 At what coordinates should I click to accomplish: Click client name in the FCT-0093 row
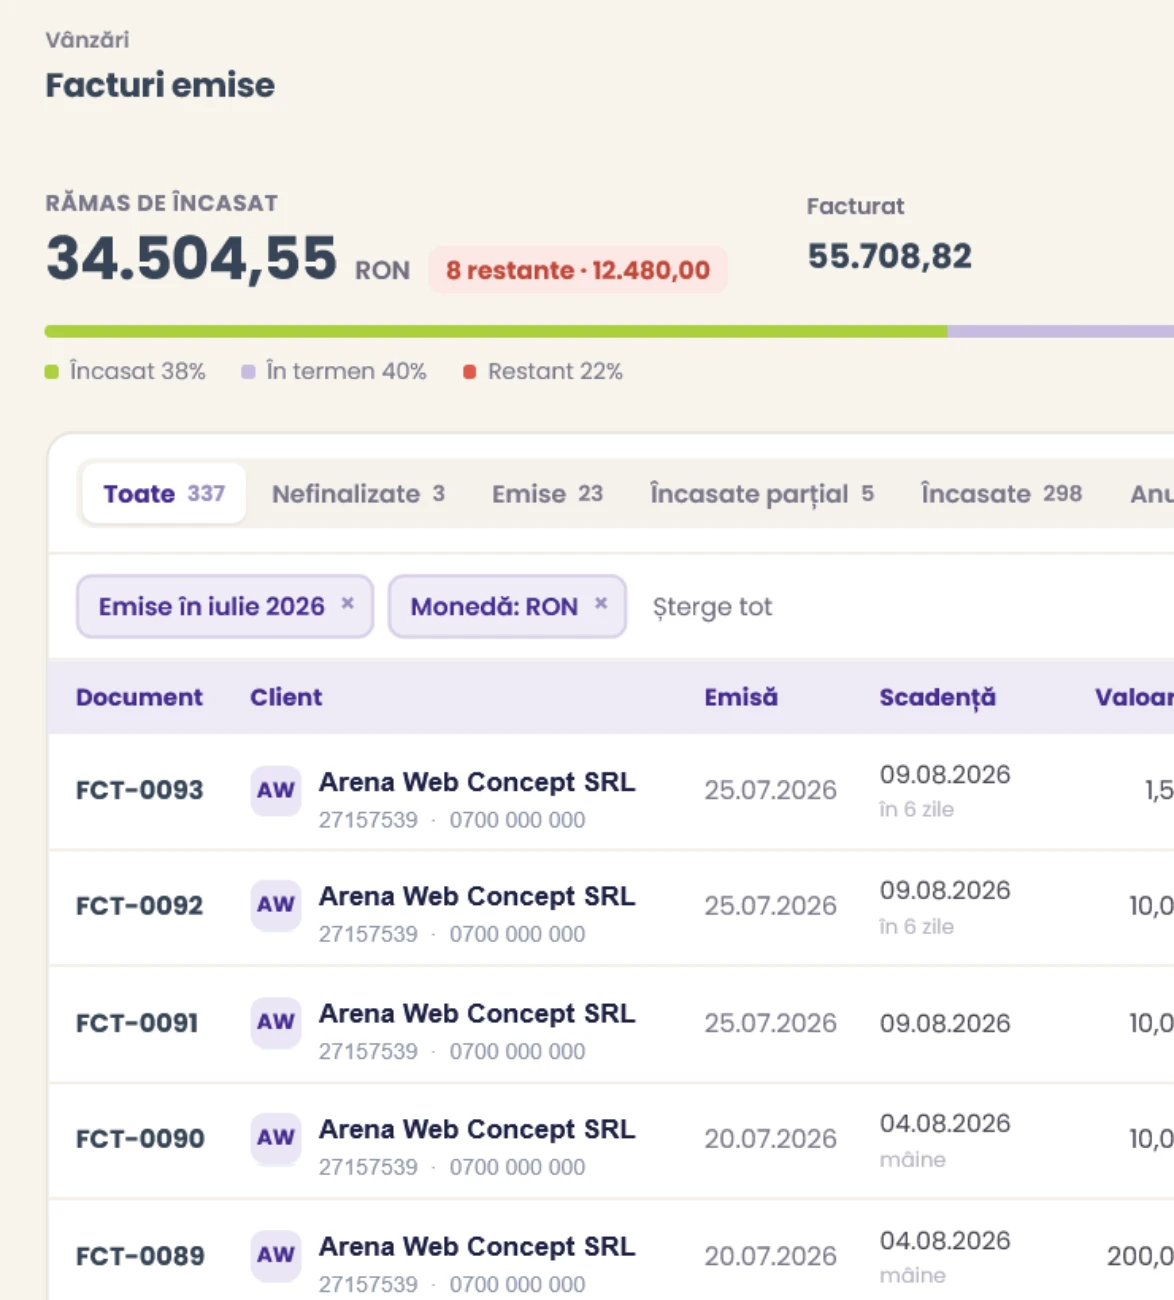477,782
